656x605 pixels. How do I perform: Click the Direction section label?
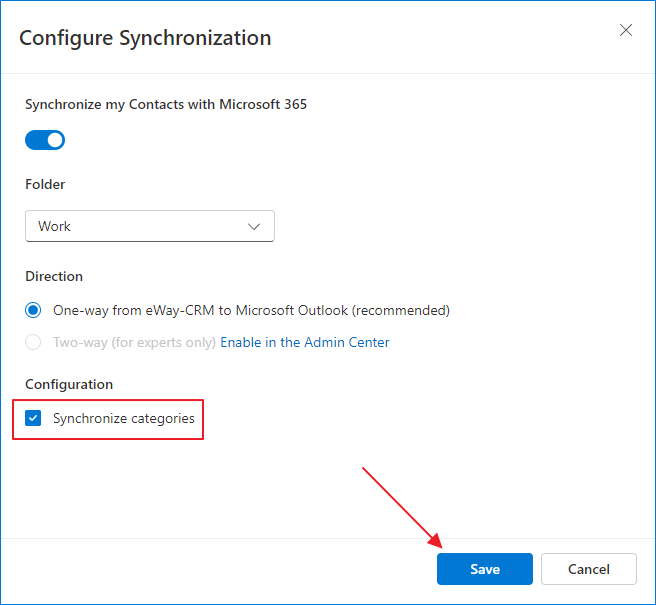(x=54, y=276)
